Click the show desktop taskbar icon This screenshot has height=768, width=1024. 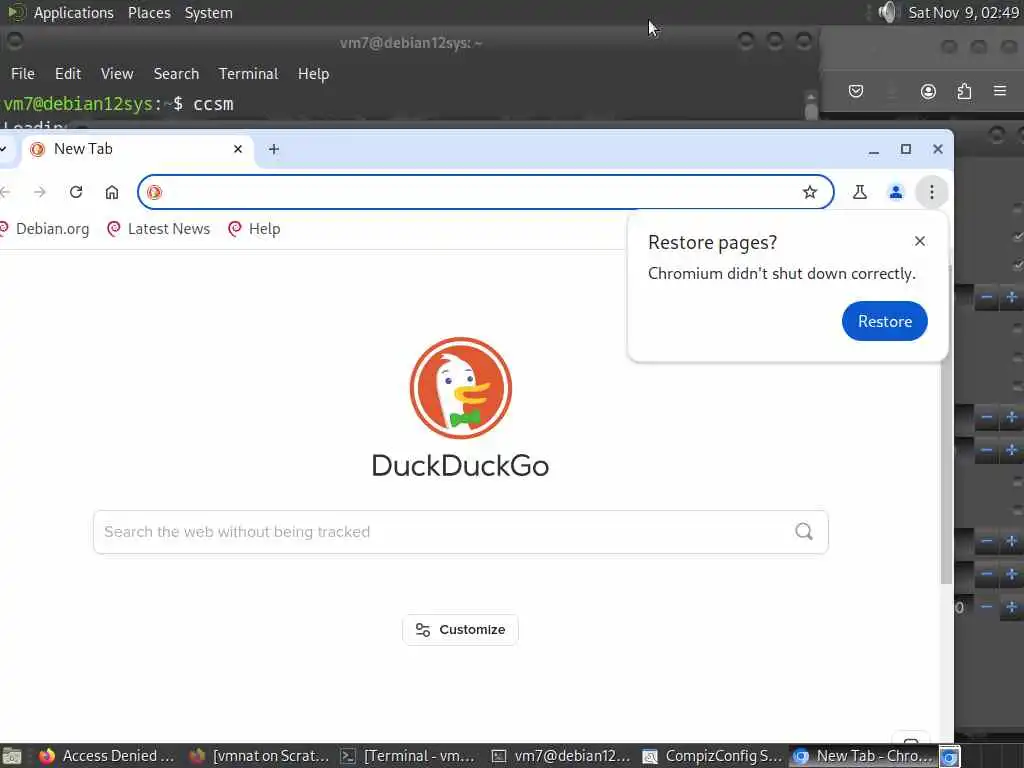[x=12, y=756]
